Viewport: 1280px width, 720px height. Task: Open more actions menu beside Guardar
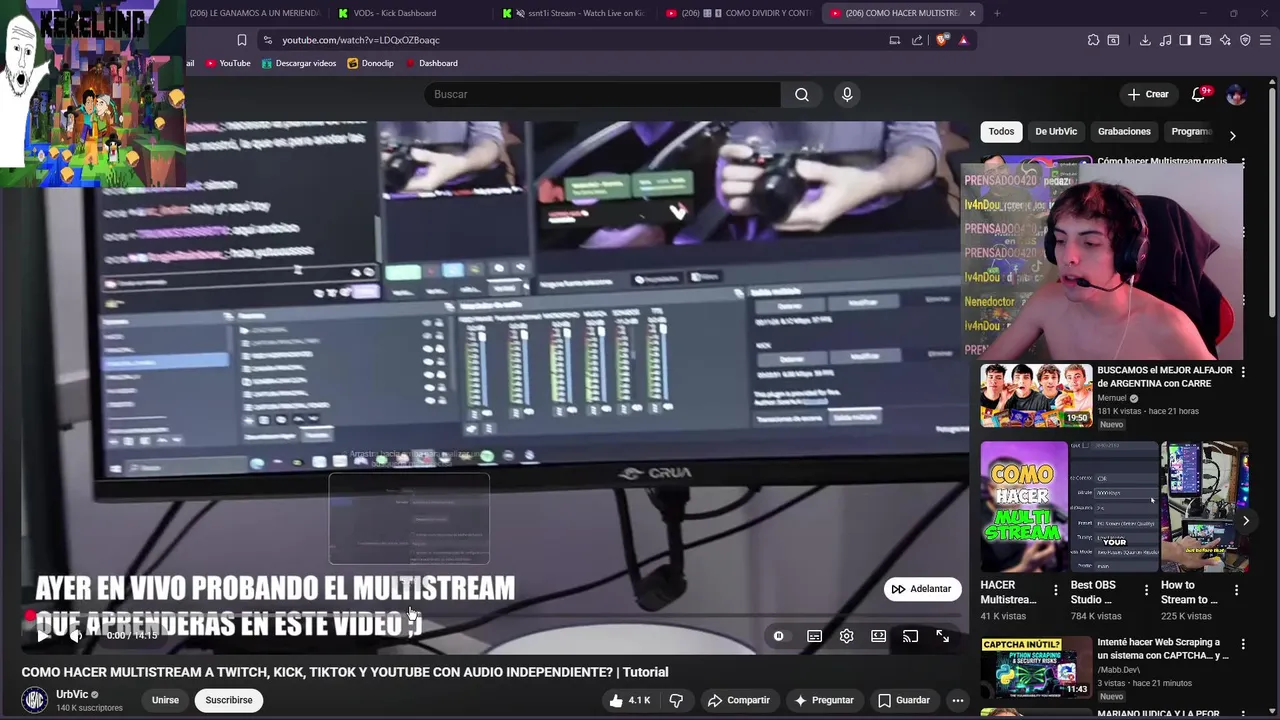click(x=958, y=700)
